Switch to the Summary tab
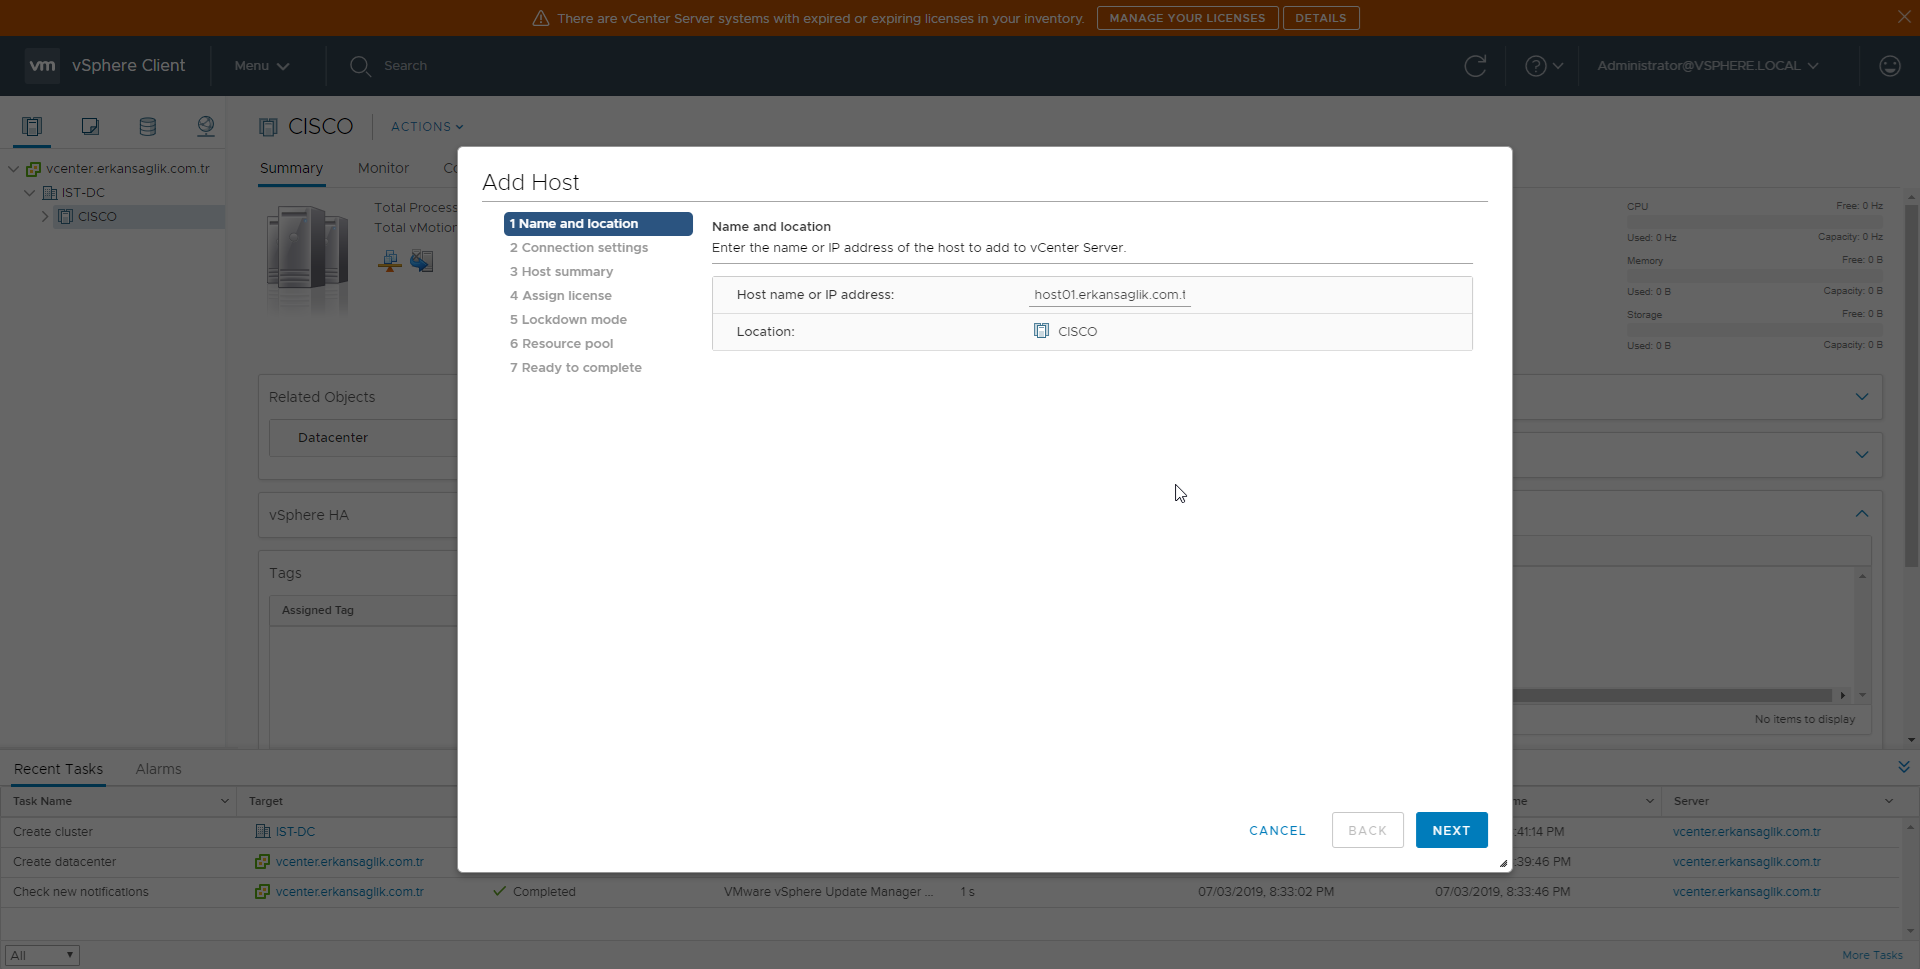 [x=291, y=168]
